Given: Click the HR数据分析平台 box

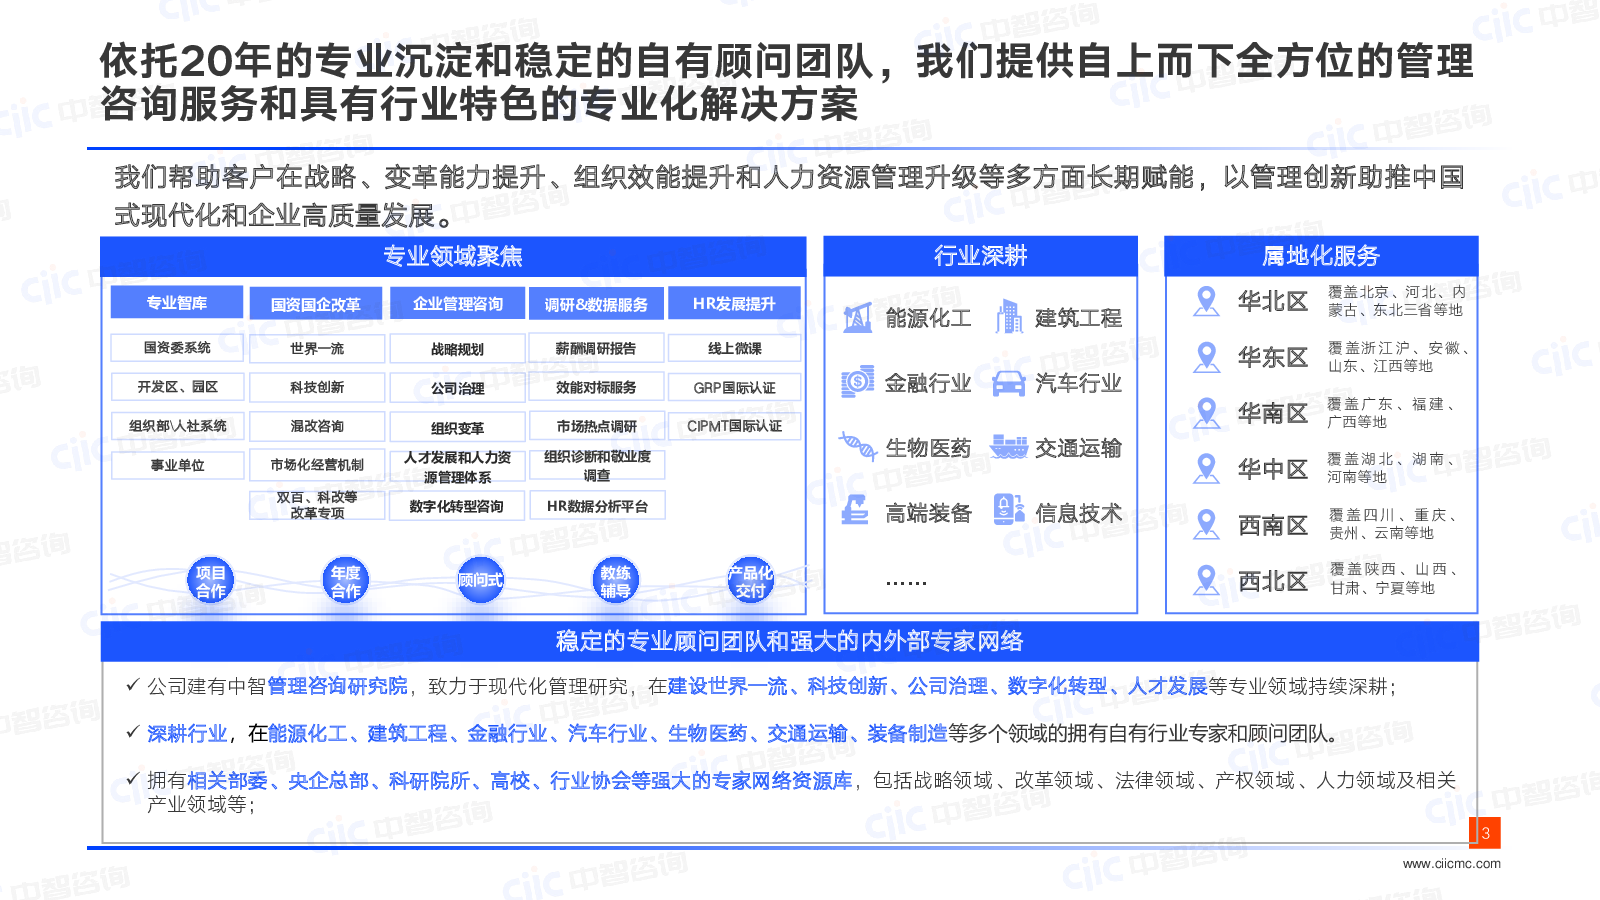Looking at the screenshot, I should (x=596, y=506).
